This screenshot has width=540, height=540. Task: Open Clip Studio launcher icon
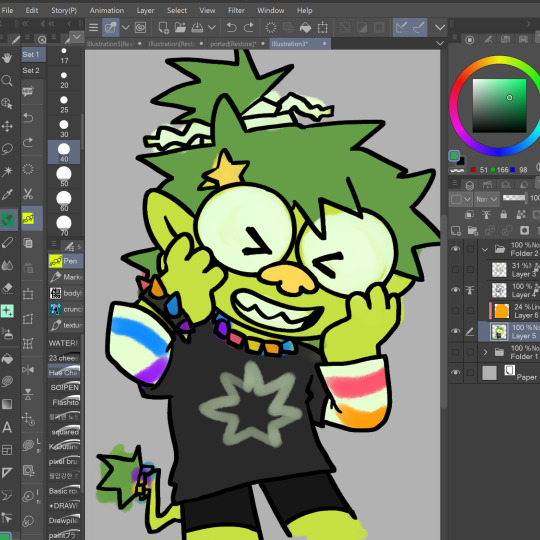tap(141, 27)
